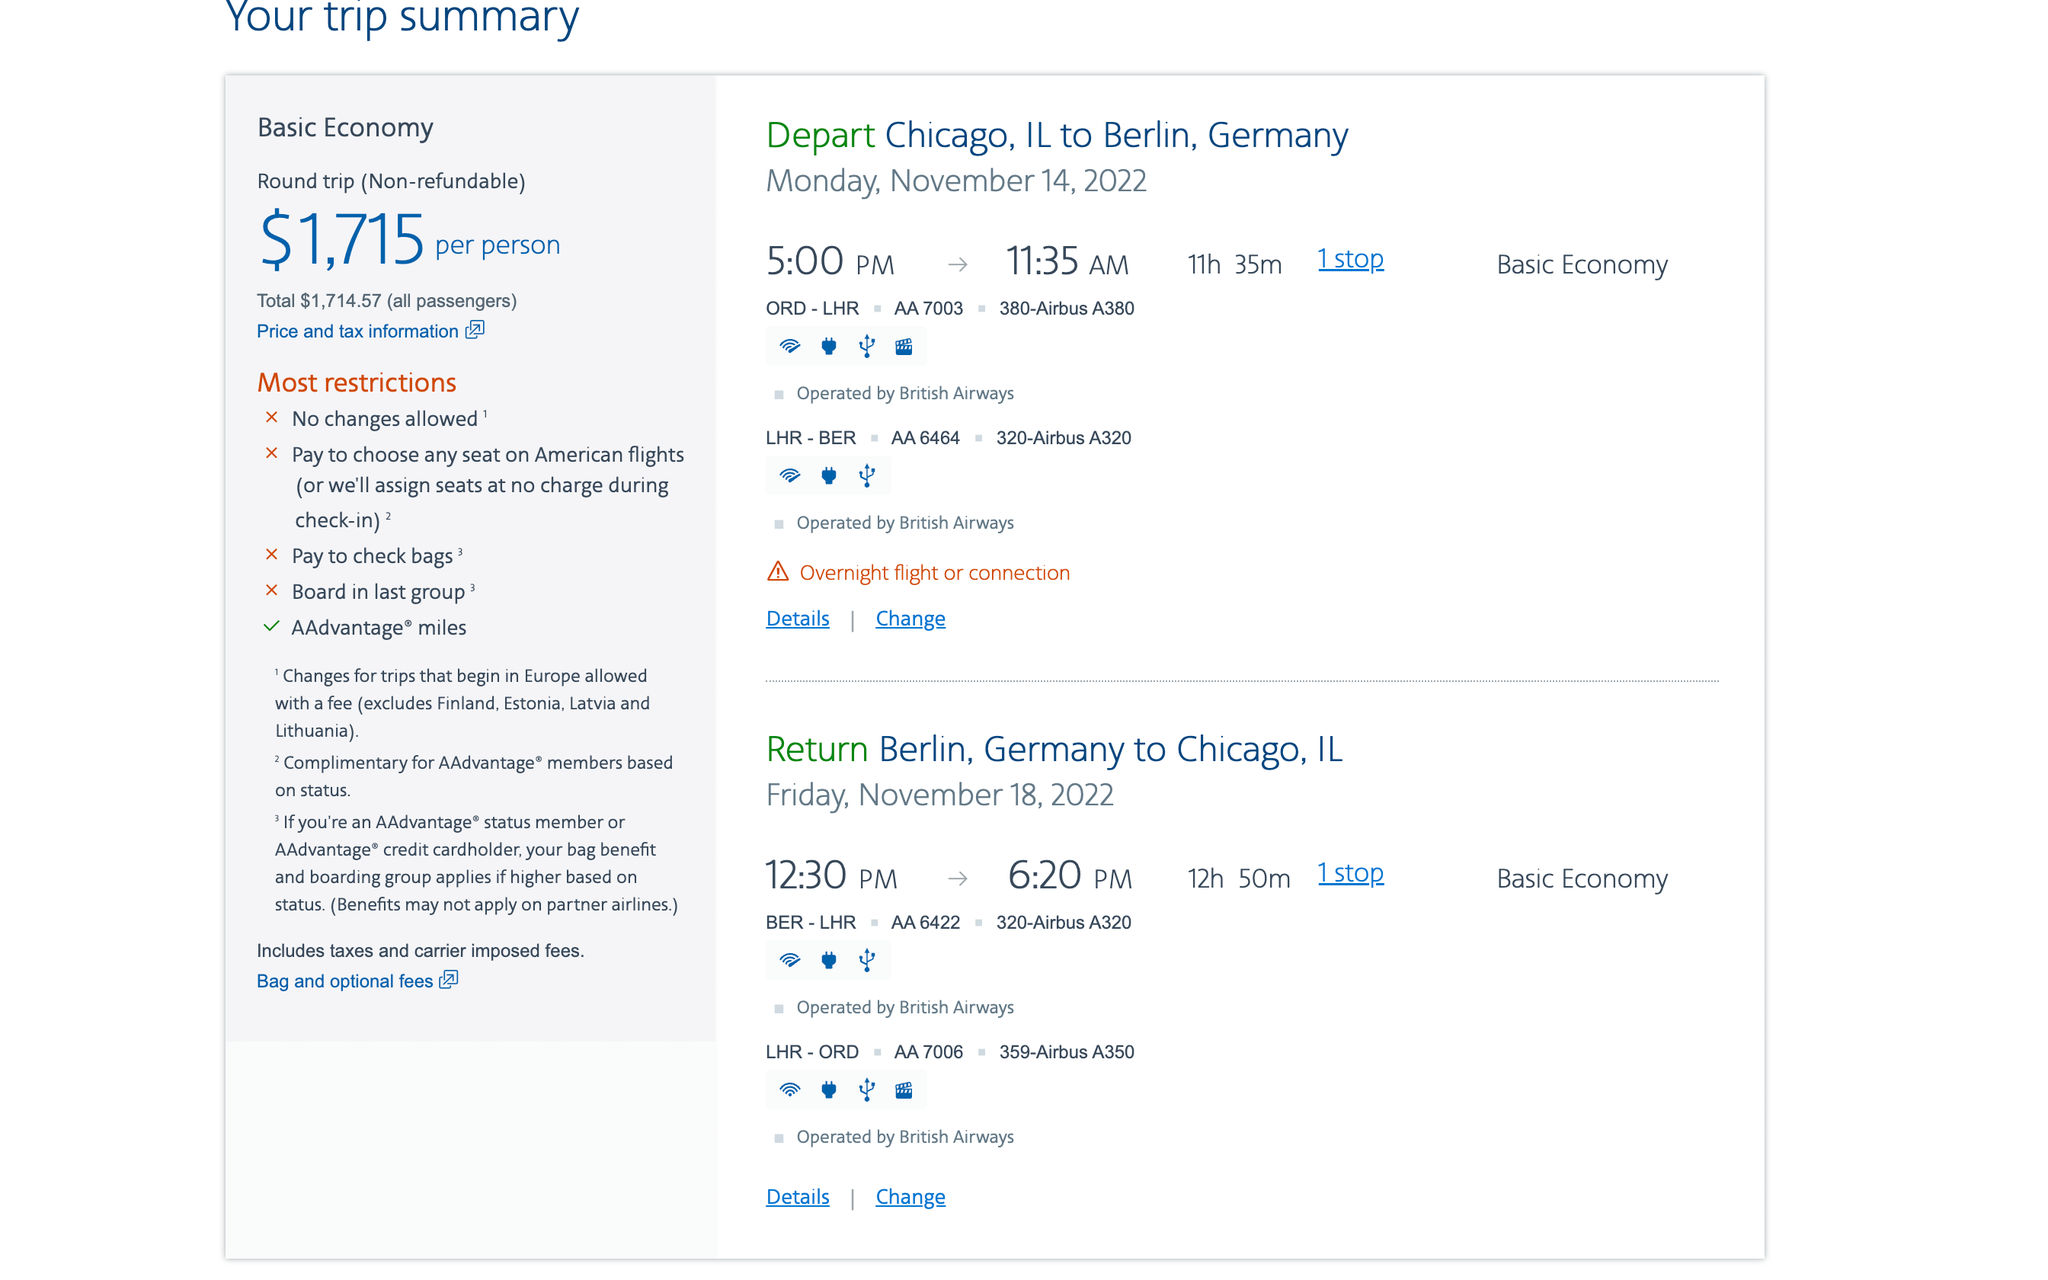This screenshot has height=1280, width=2048.
Task: Click the overnight flight warning triangle icon
Action: click(x=778, y=571)
